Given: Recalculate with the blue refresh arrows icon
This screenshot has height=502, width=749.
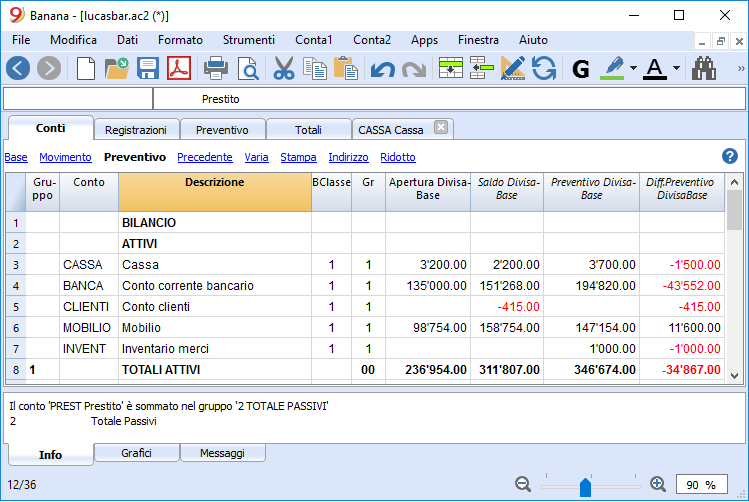Looking at the screenshot, I should pyautogui.click(x=544, y=68).
